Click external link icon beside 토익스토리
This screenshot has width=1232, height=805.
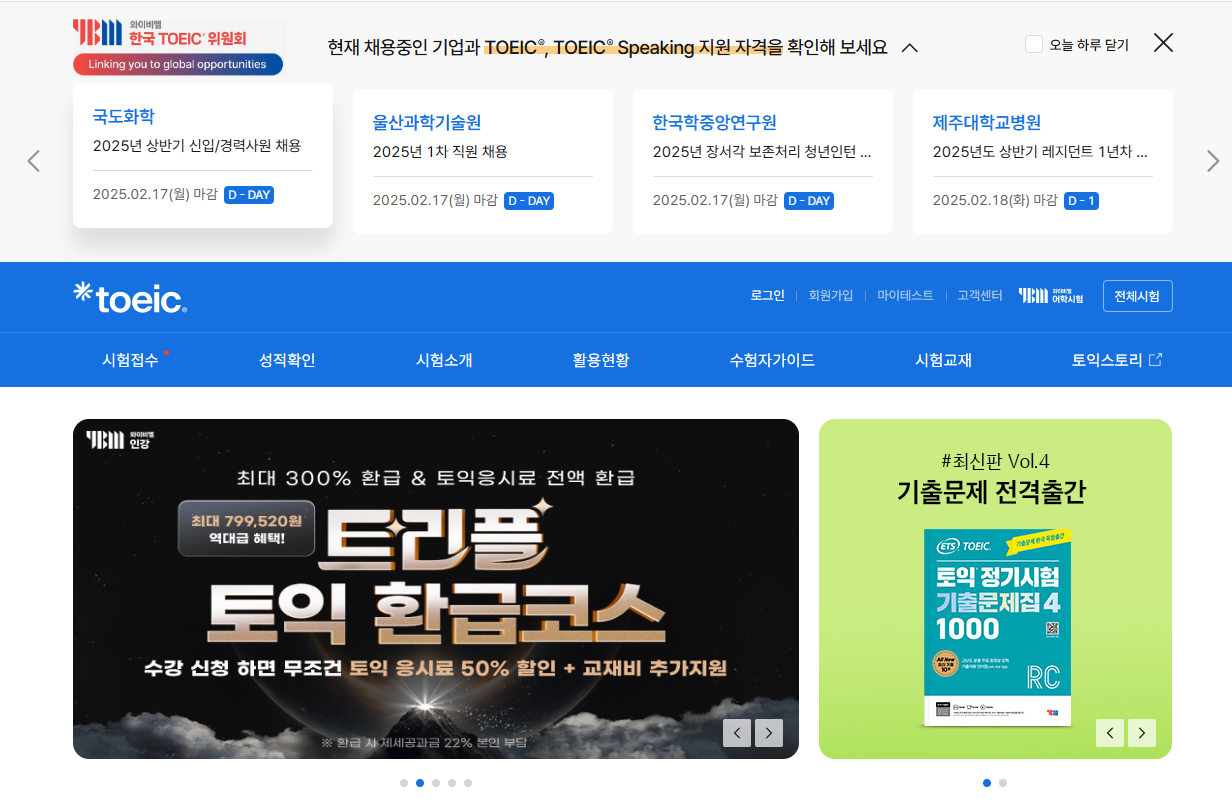point(1156,360)
